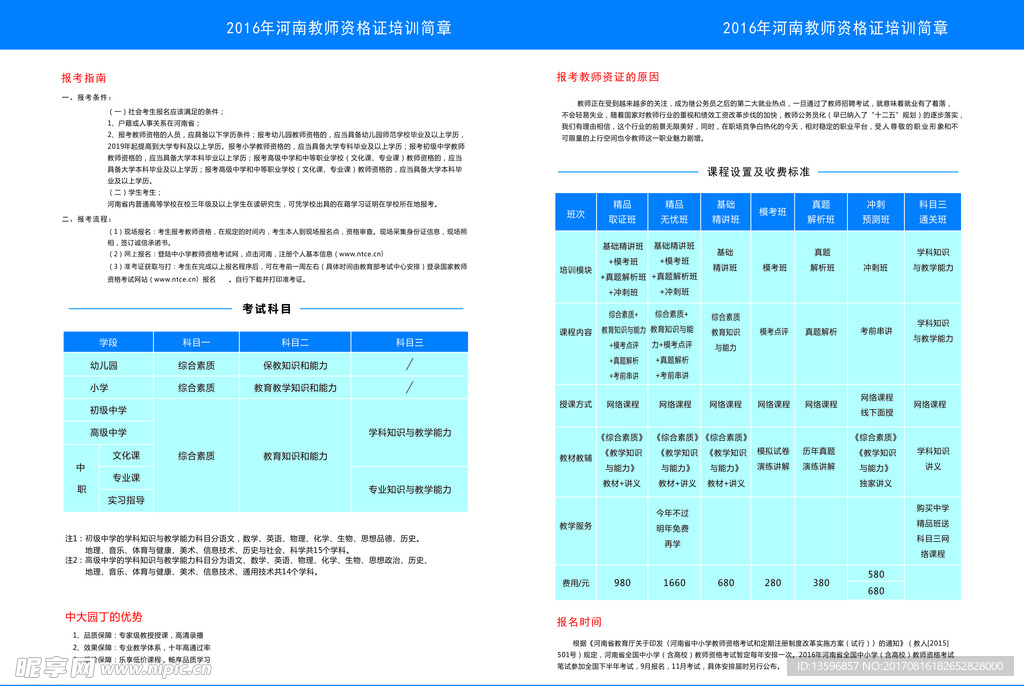This screenshot has height=686, width=1024.
Task: Click the "科目三" column header in exam table
Action: [x=409, y=342]
